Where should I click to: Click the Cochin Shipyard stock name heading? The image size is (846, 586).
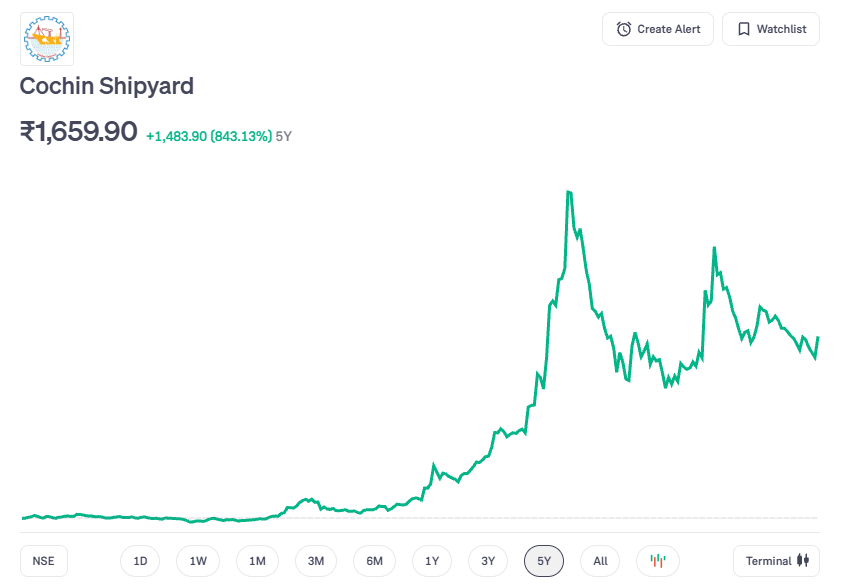click(107, 86)
